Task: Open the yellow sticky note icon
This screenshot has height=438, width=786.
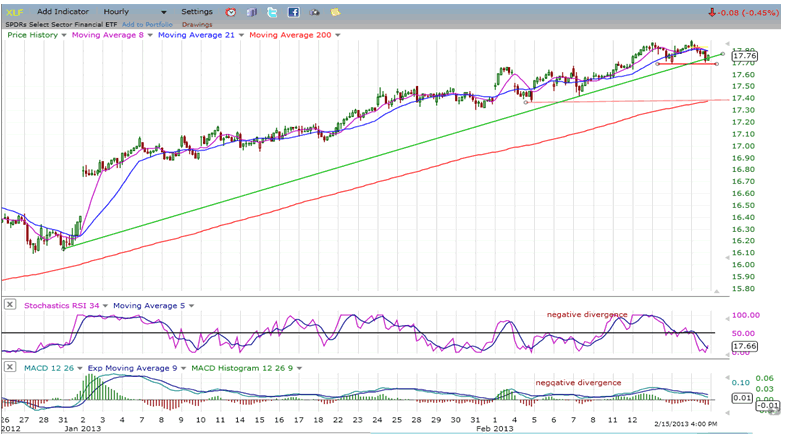Action: tap(336, 12)
